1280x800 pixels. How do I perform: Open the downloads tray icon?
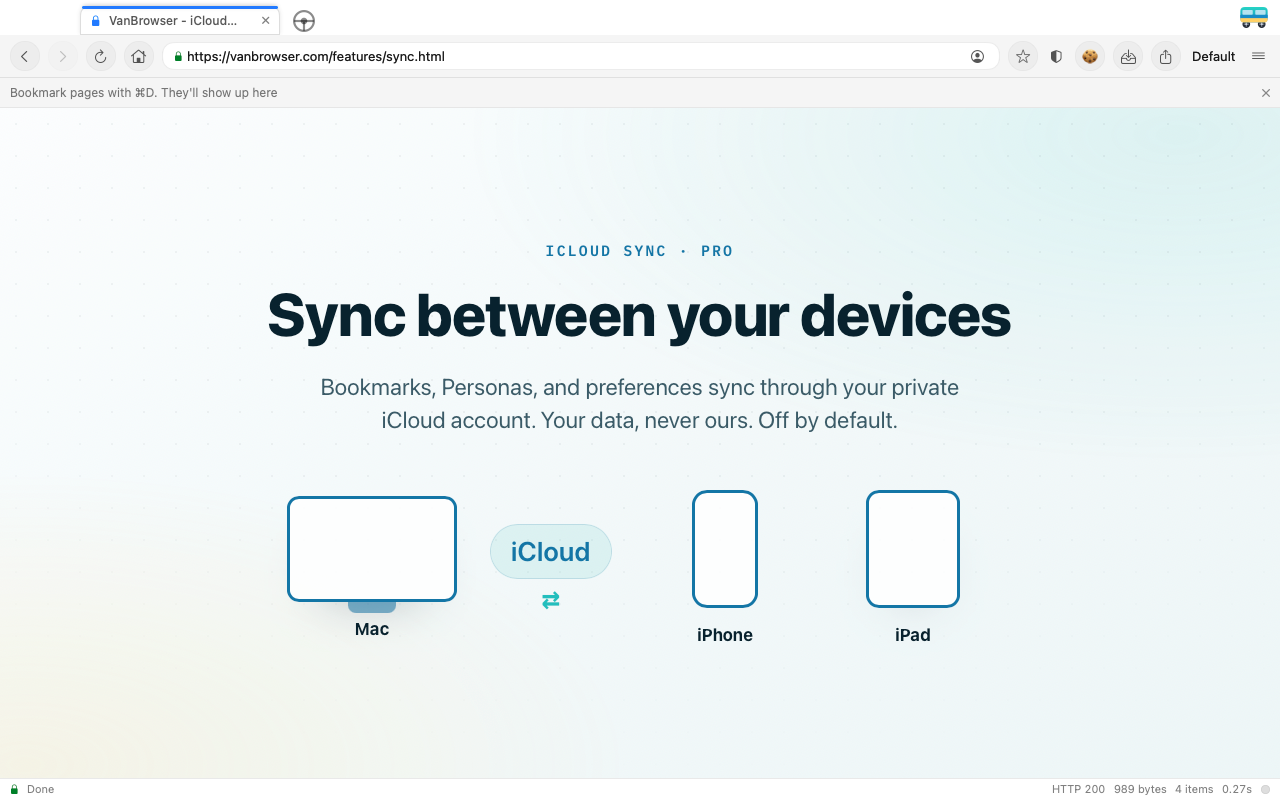(x=1128, y=57)
